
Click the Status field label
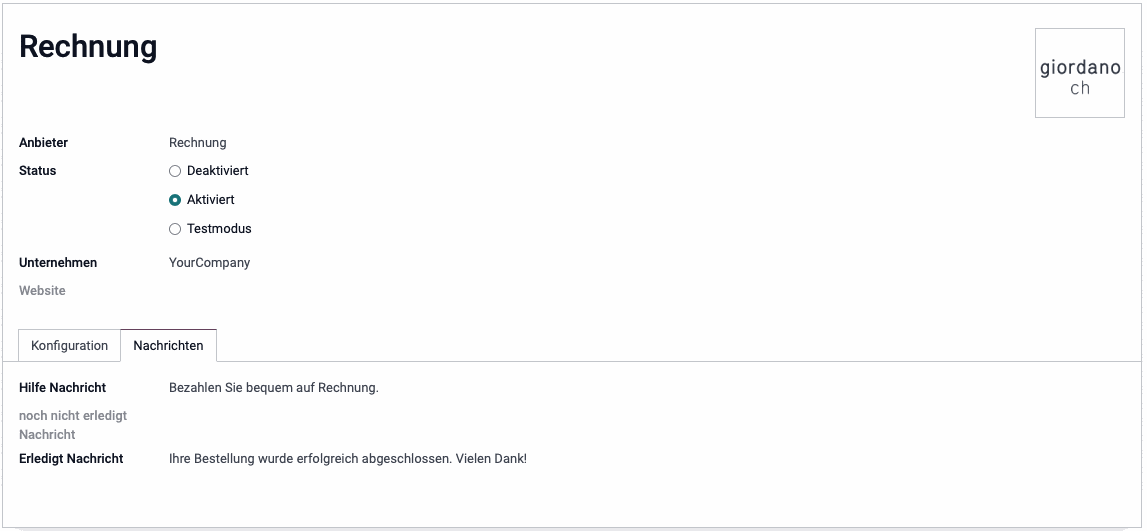[37, 171]
